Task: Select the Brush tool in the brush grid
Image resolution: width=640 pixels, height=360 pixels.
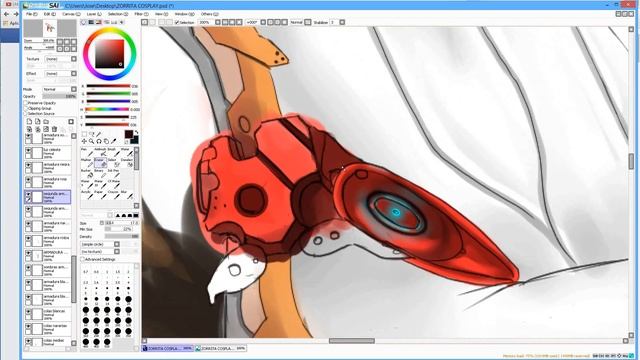Action: [x=113, y=152]
